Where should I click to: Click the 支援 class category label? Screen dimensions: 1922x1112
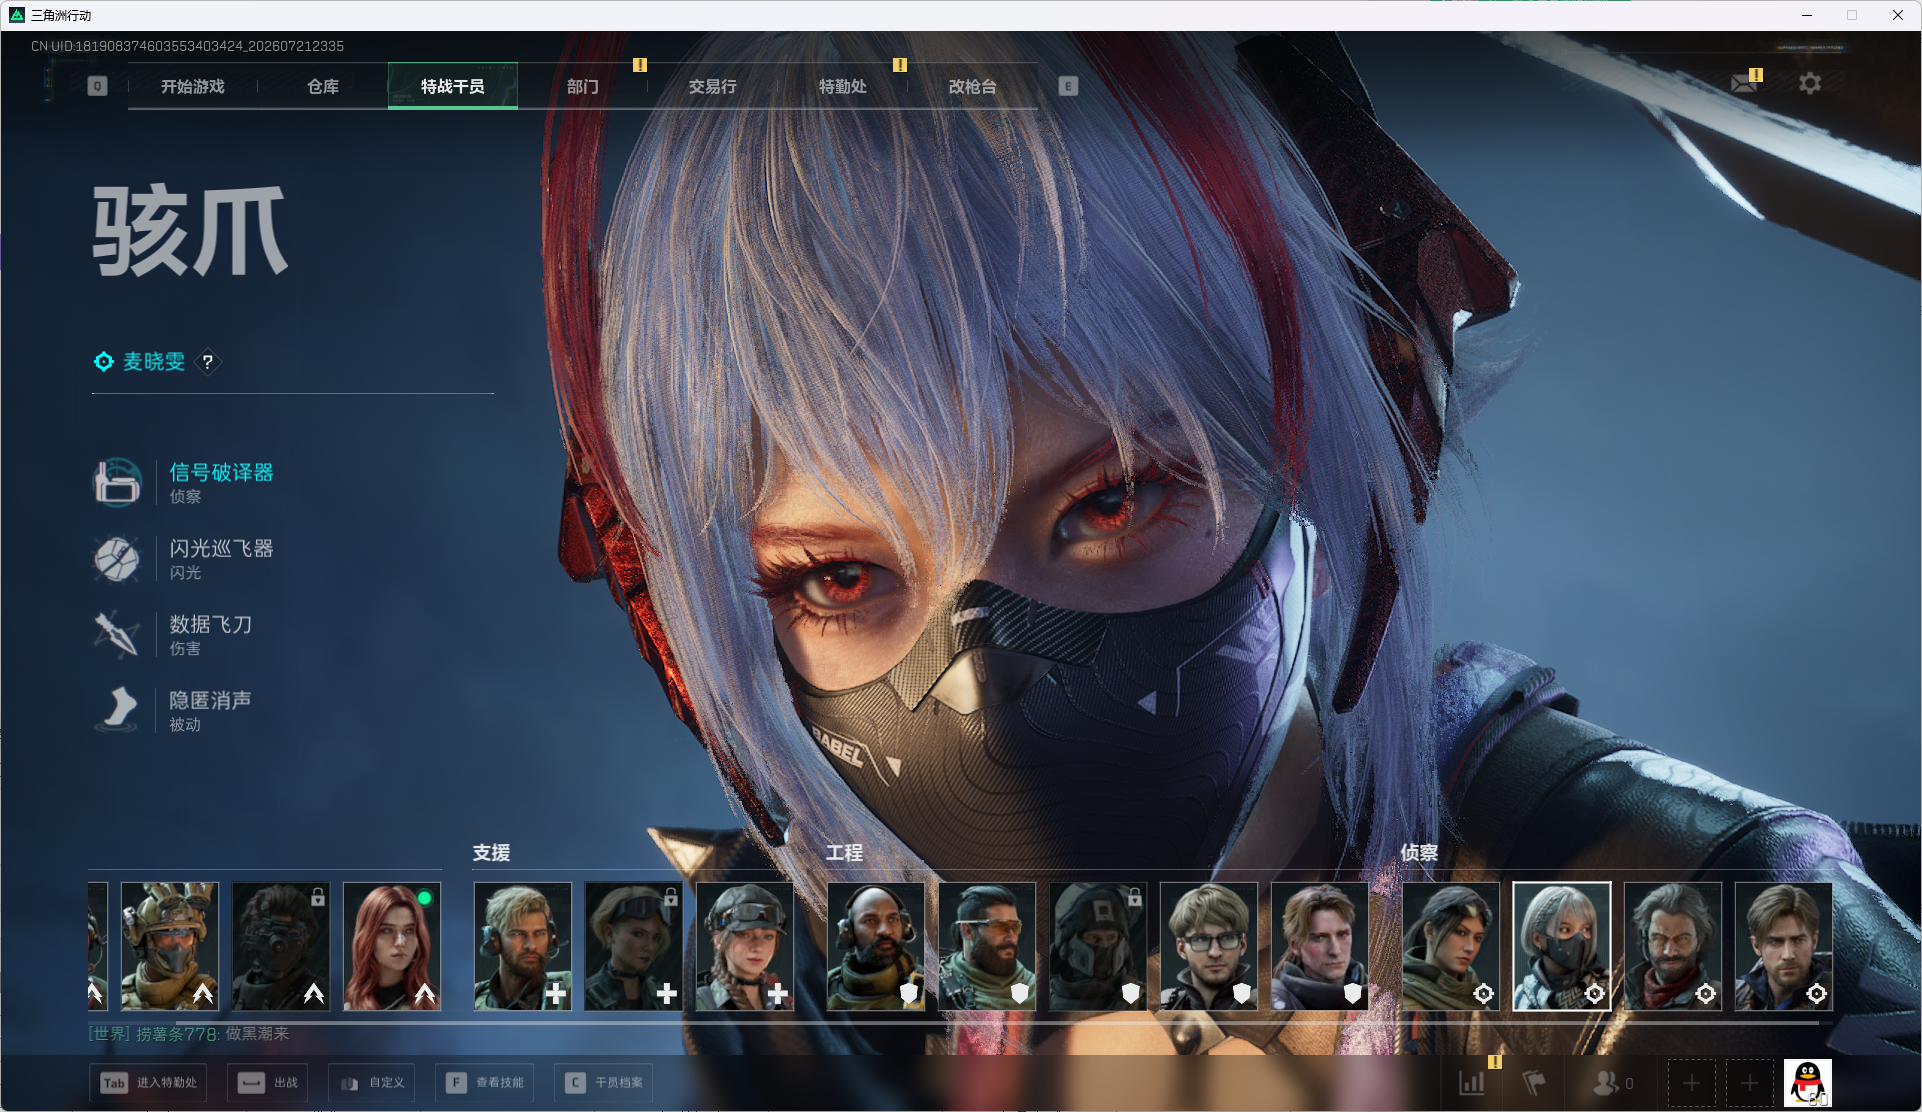[x=491, y=853]
